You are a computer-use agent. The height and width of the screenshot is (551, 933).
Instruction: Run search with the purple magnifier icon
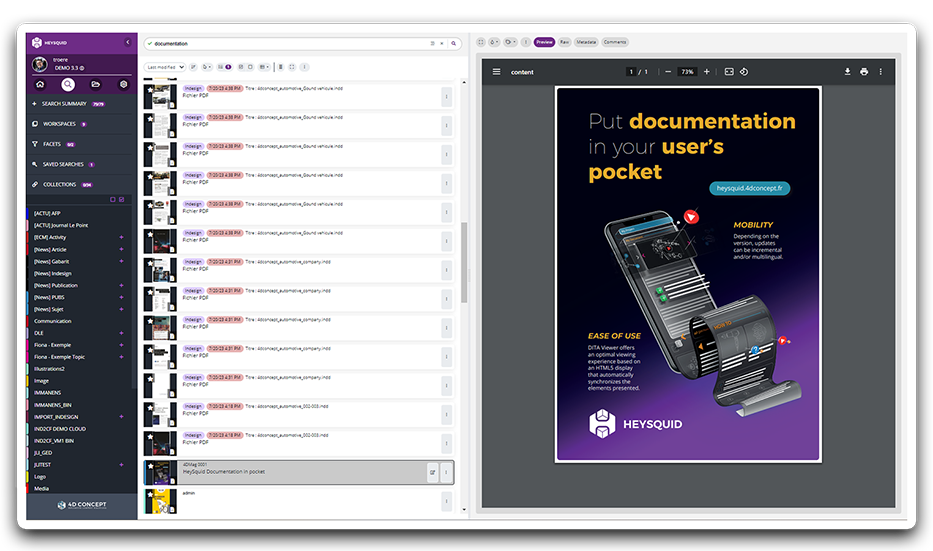[x=453, y=43]
